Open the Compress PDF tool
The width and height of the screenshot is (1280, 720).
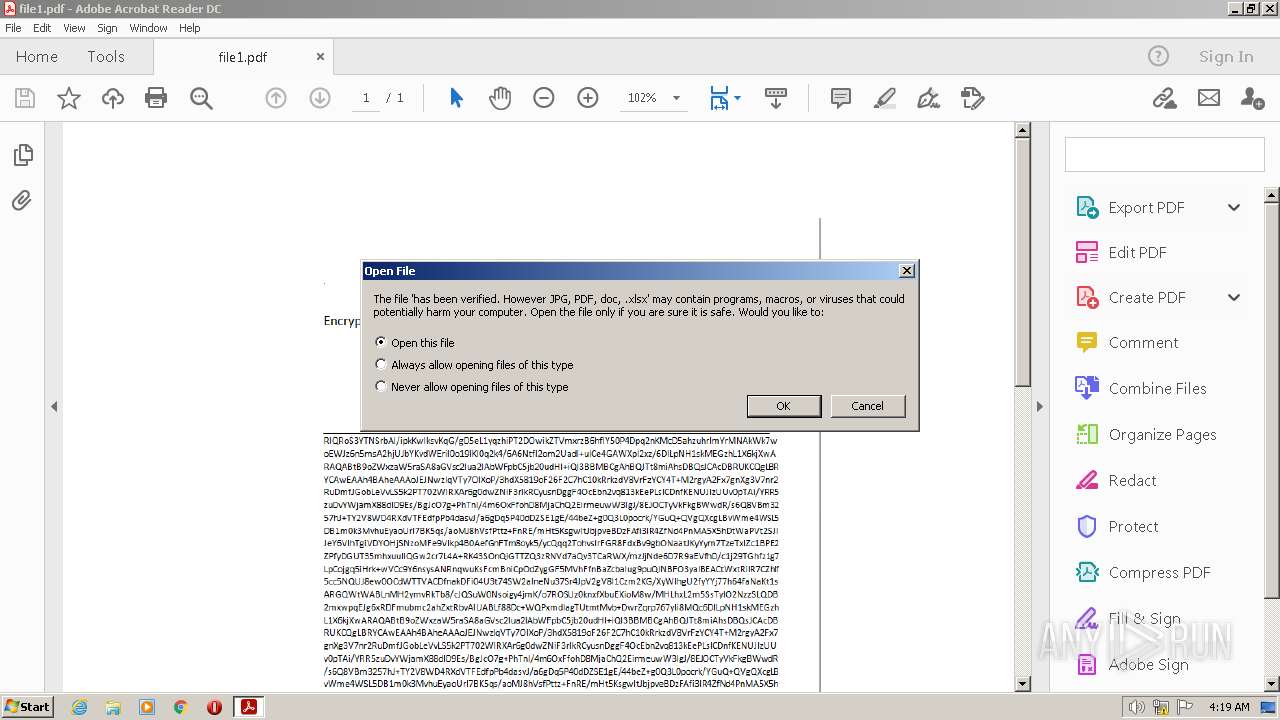[1159, 573]
